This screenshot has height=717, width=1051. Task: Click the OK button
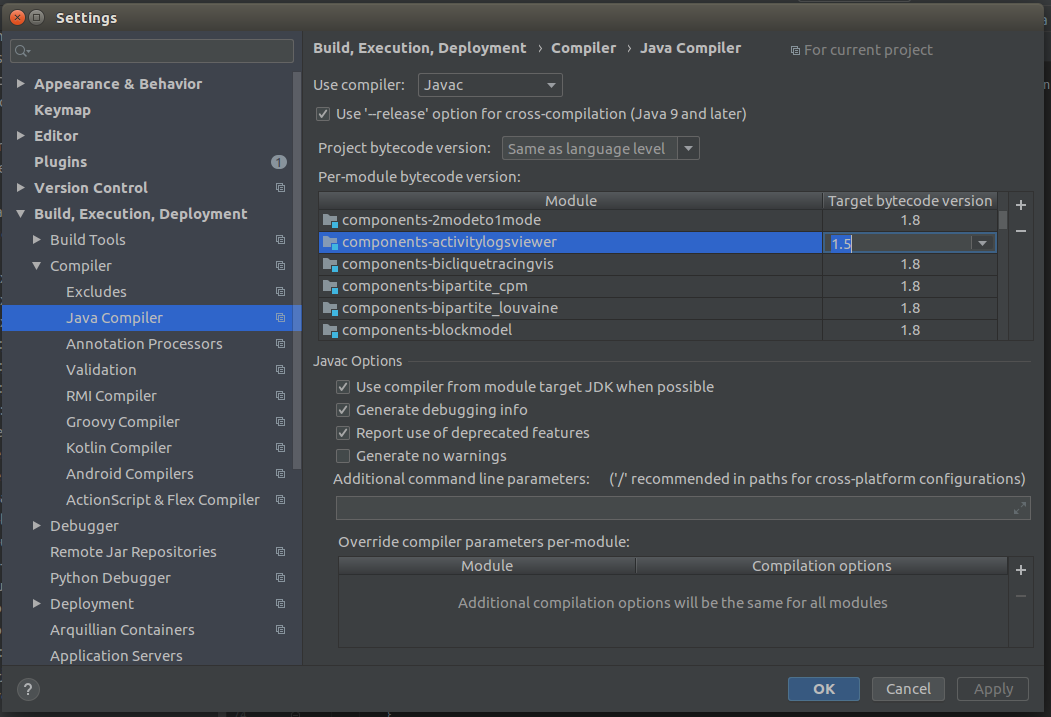click(x=823, y=688)
